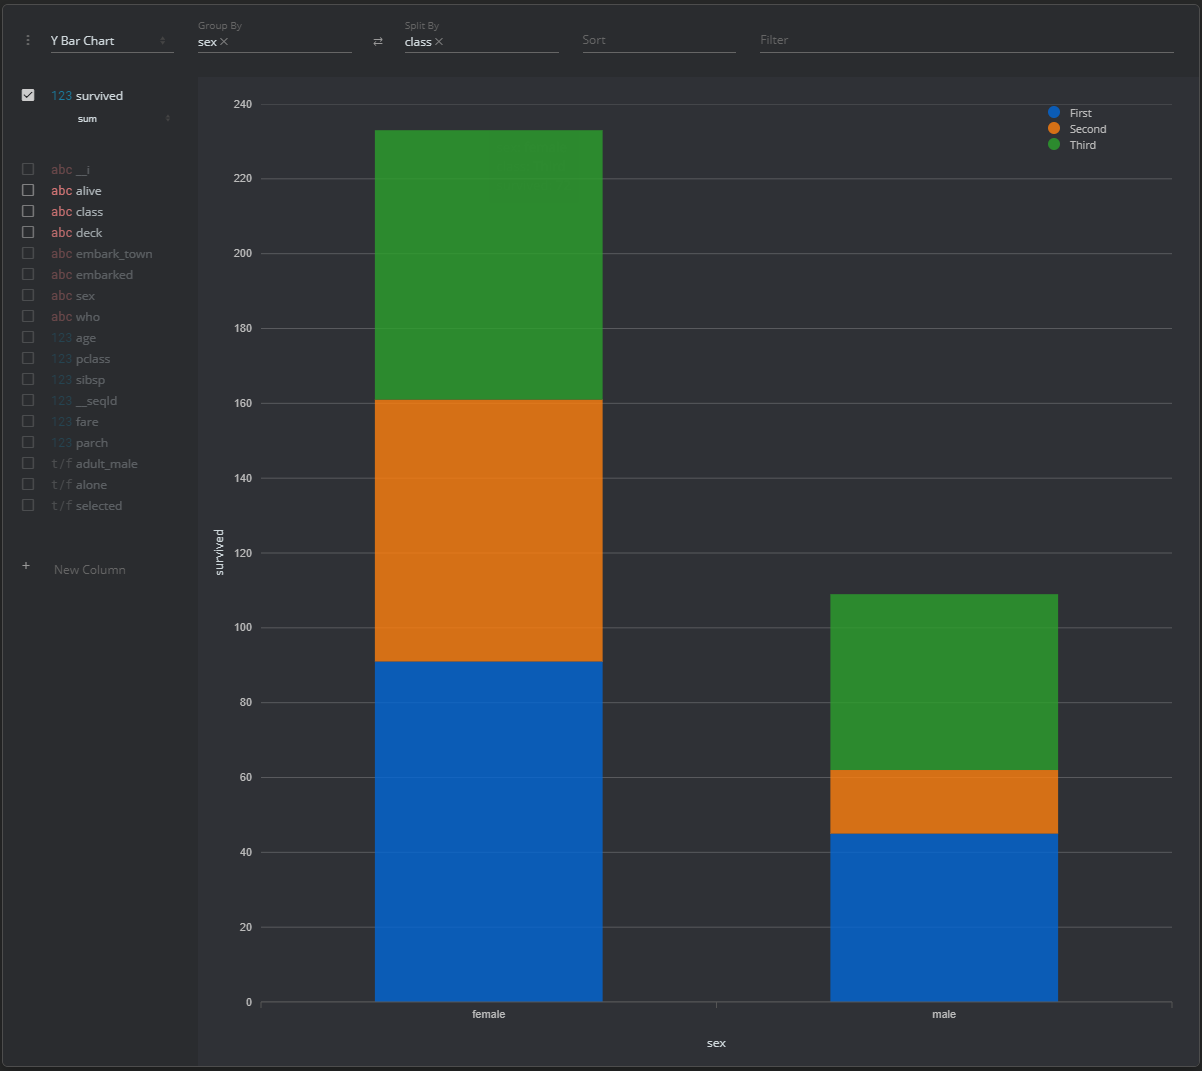The height and width of the screenshot is (1071, 1202).
Task: Check the sibsp column
Action: 28,379
